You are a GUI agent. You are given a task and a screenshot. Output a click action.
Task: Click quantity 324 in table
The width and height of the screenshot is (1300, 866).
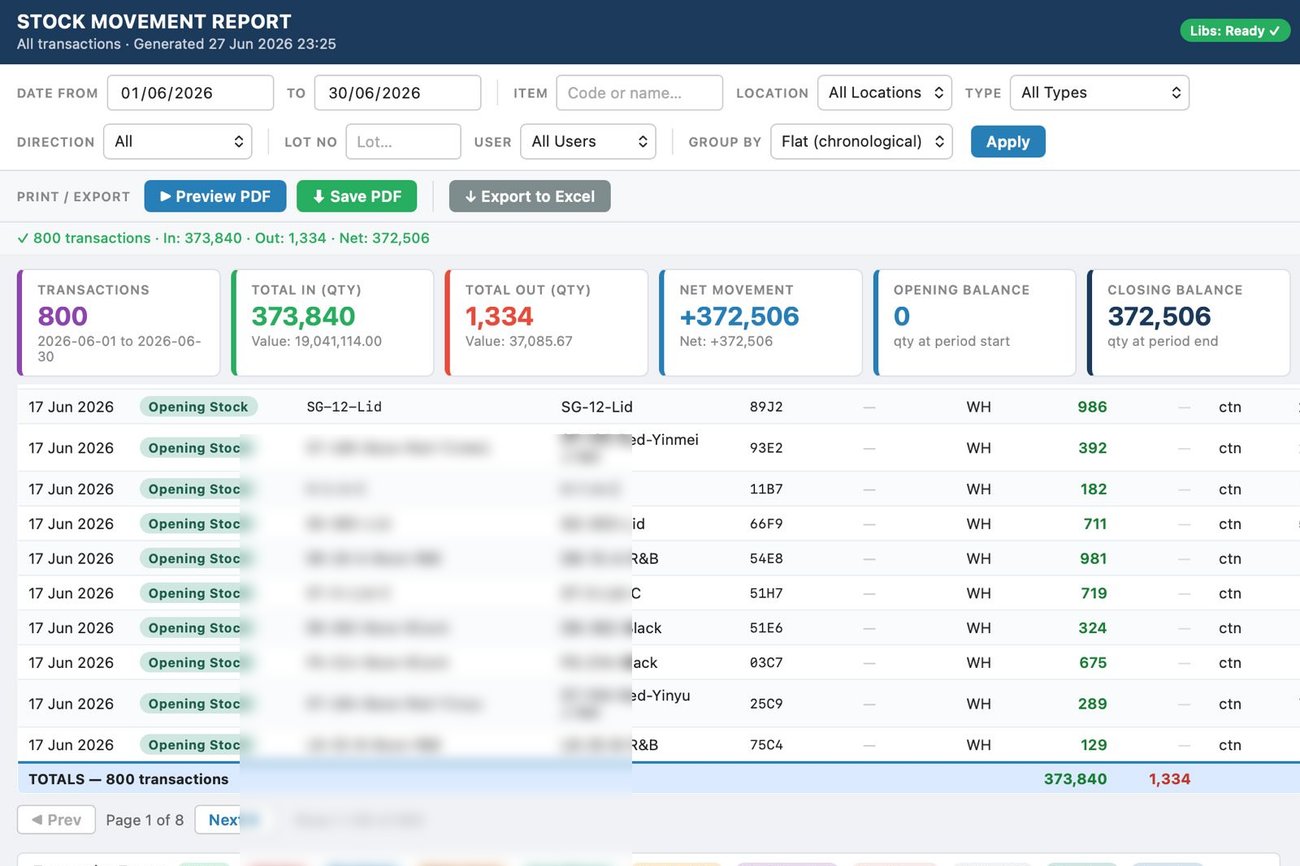(x=1092, y=628)
